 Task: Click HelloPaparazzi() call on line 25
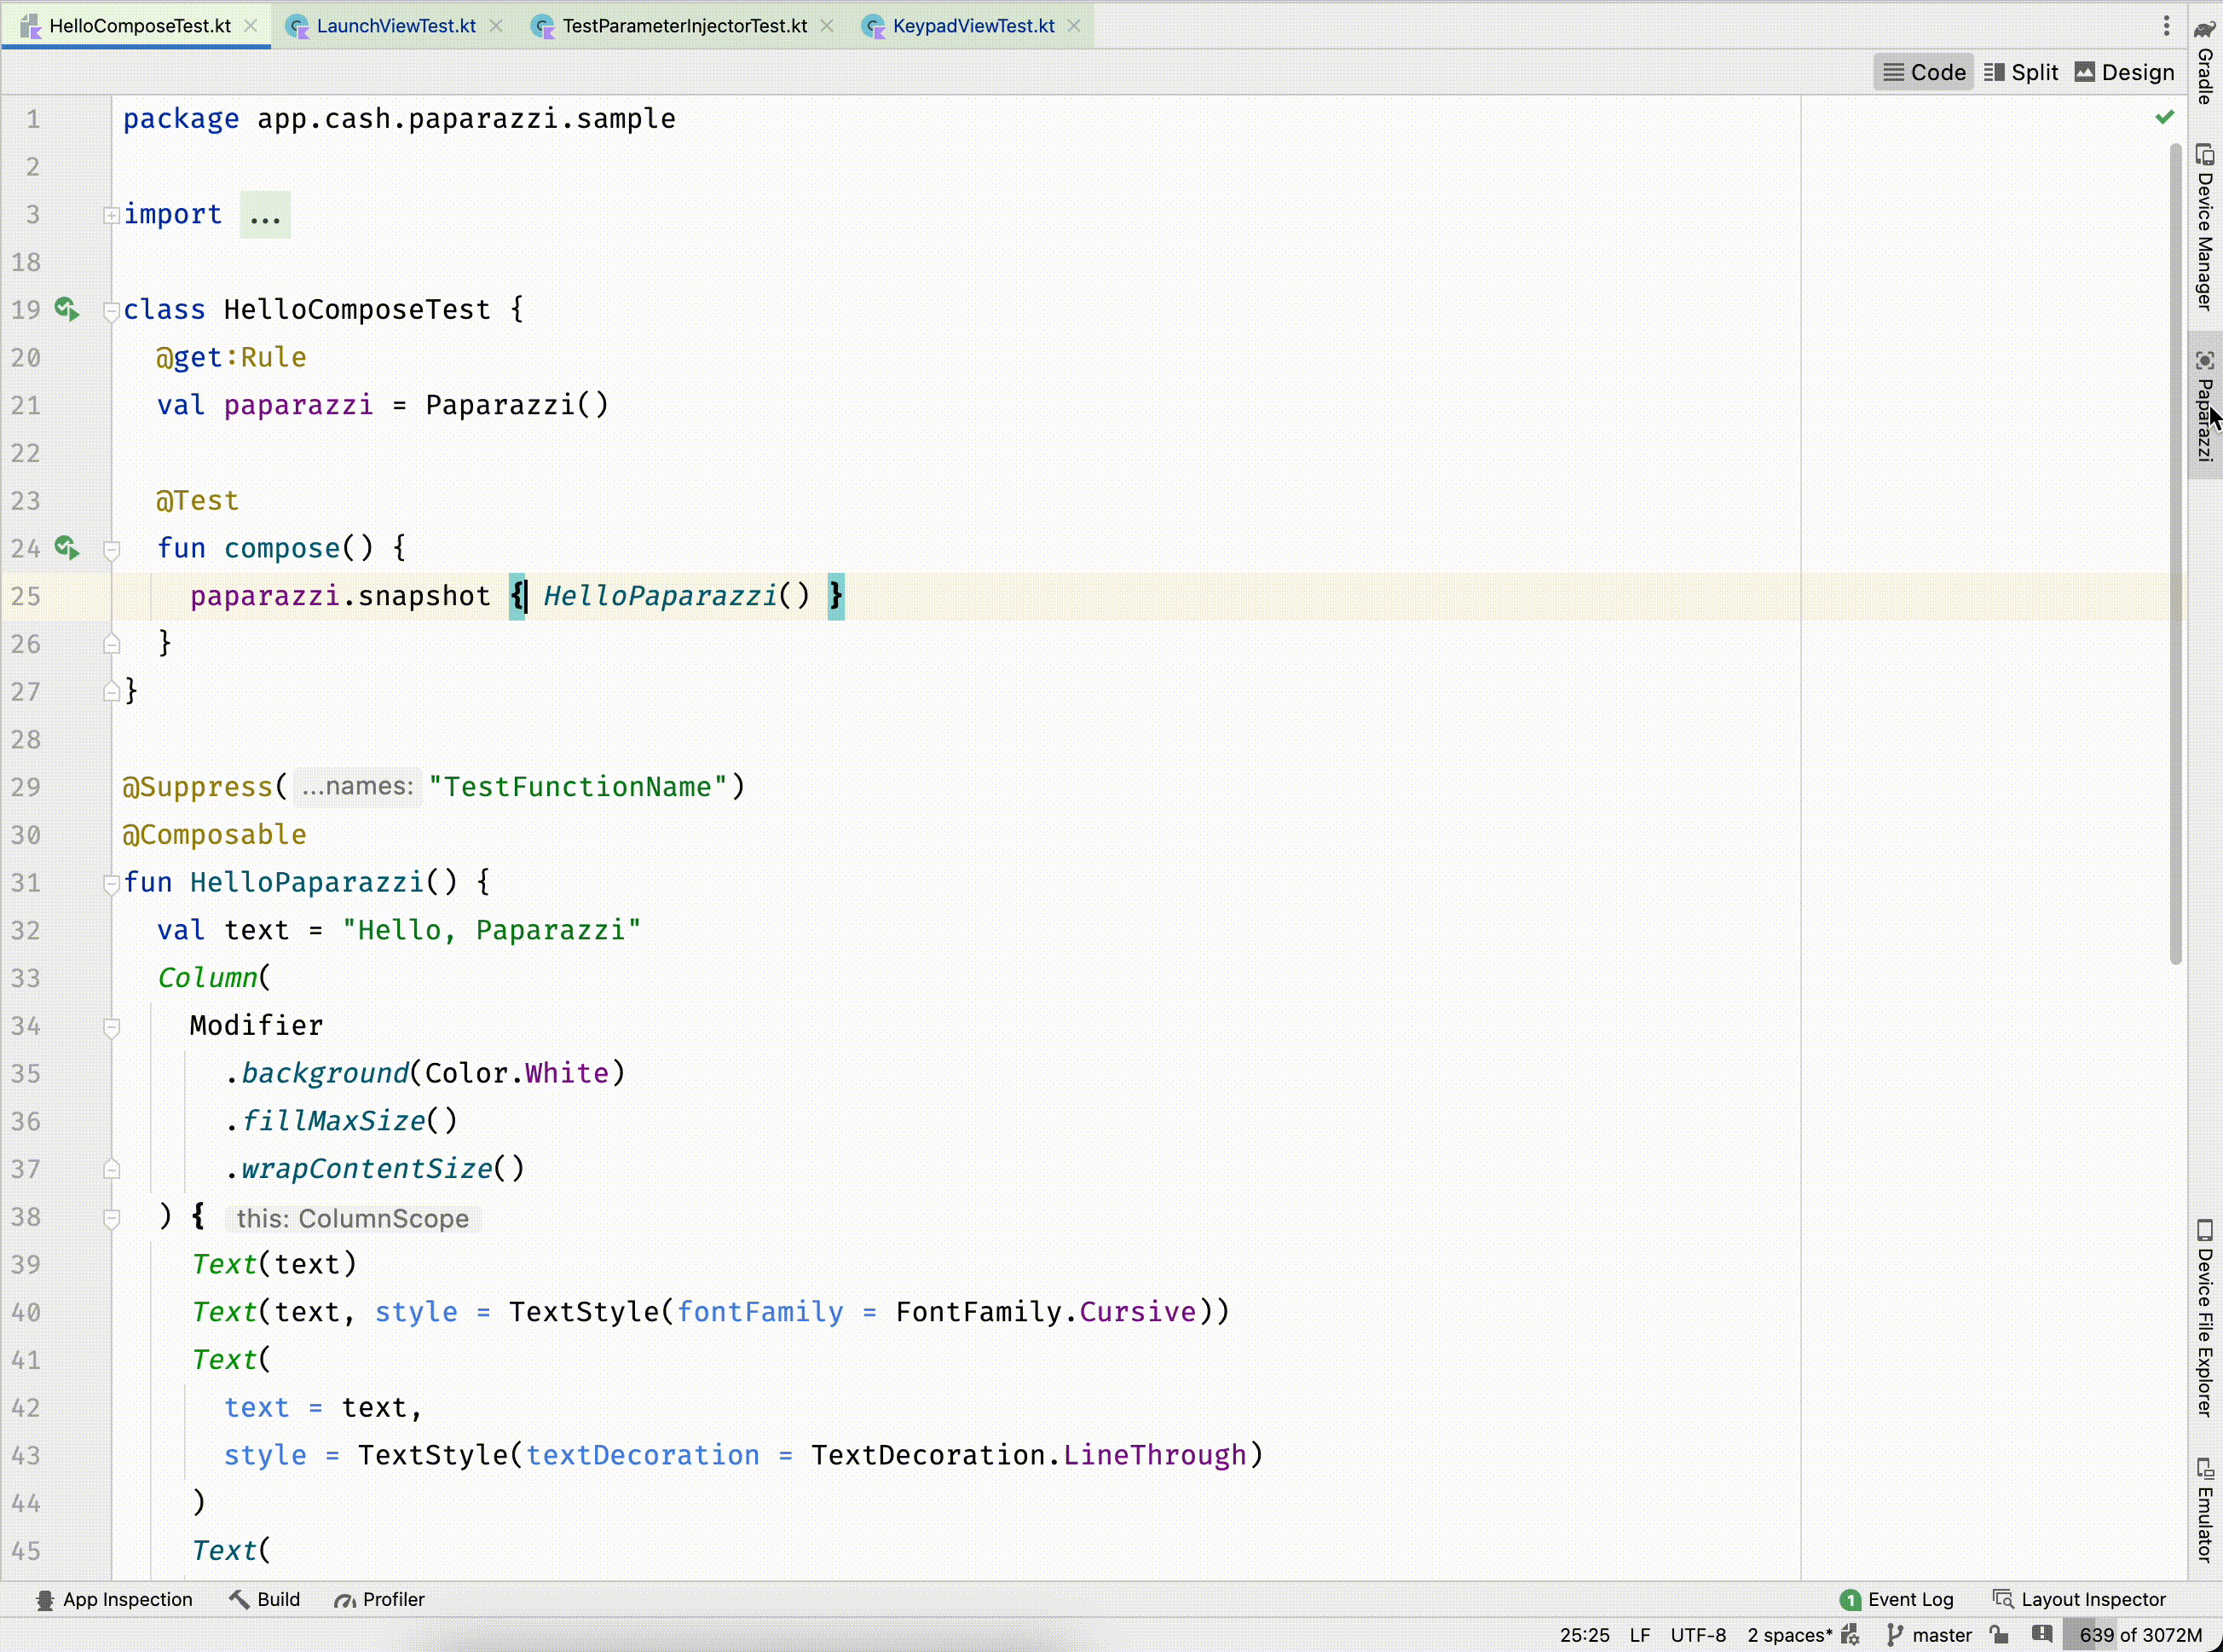(x=677, y=595)
